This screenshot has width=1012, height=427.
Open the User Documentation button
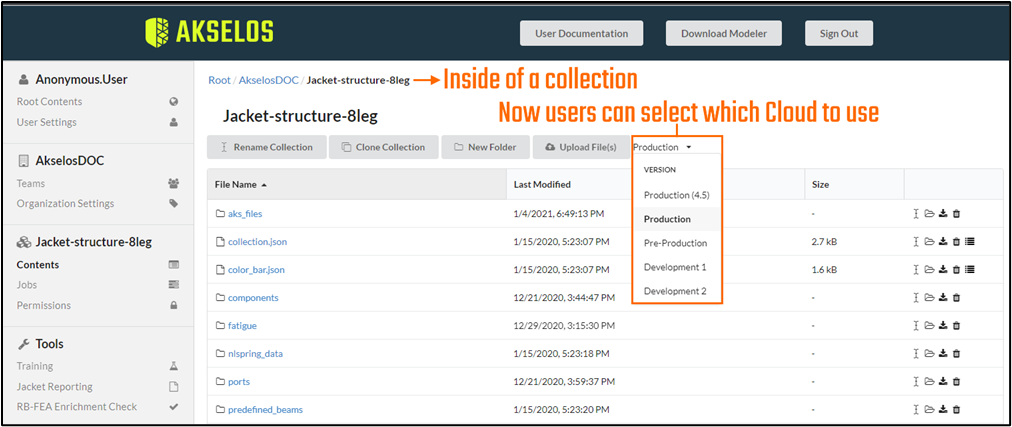point(582,34)
